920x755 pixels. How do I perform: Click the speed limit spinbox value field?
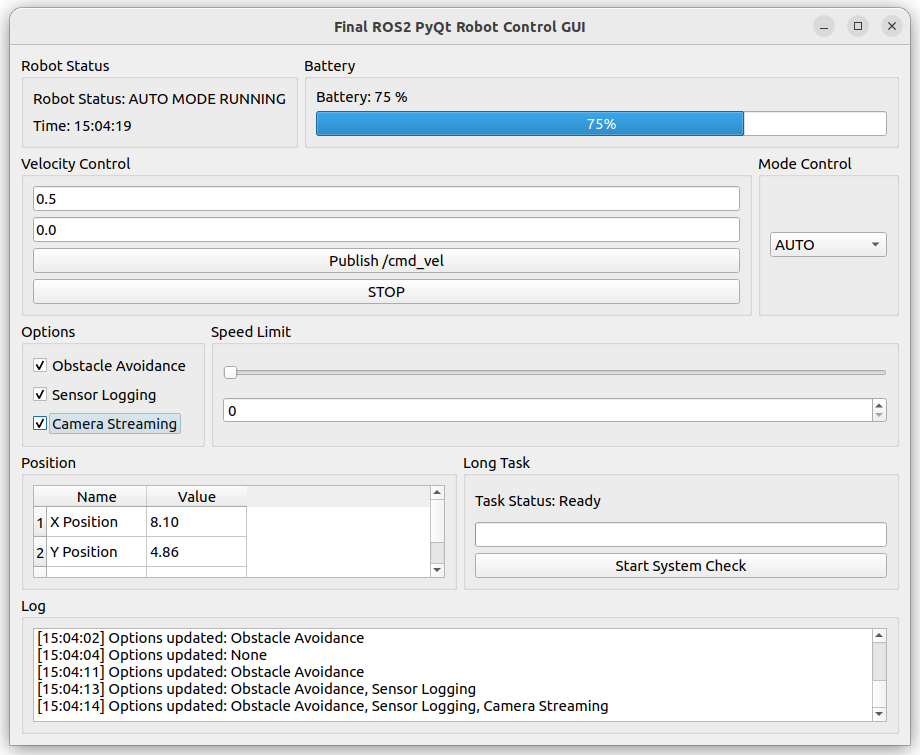coord(547,411)
